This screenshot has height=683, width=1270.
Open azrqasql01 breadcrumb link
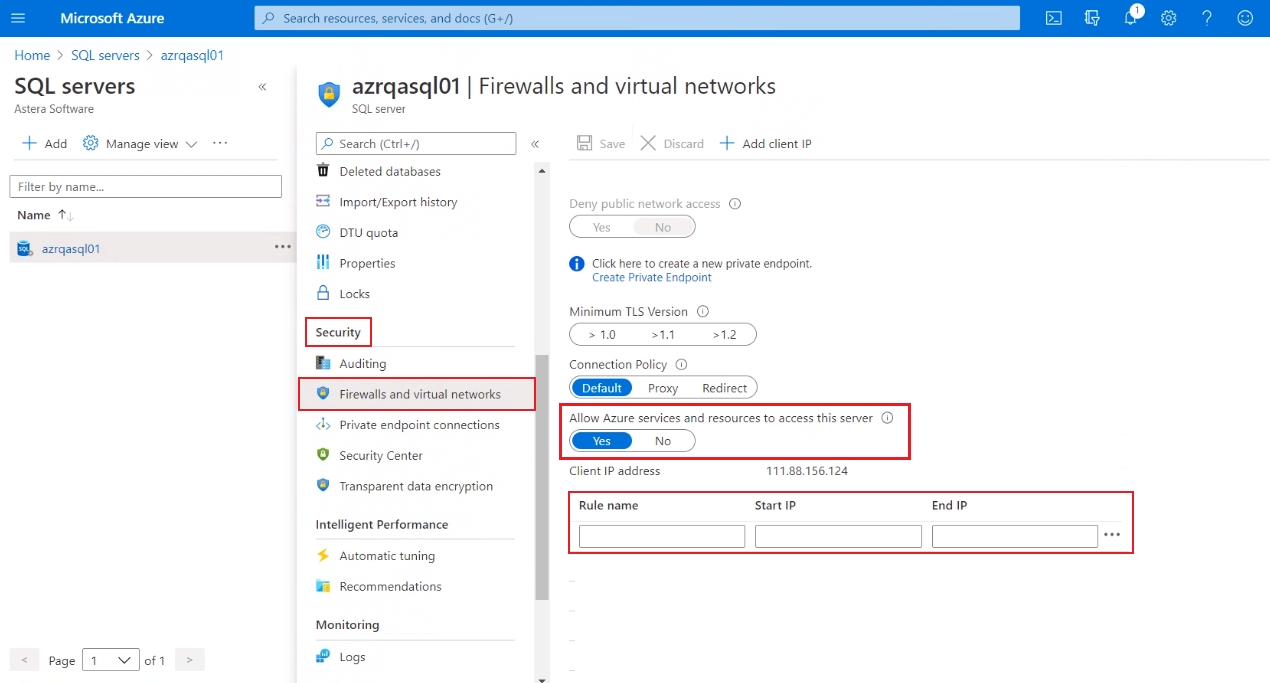pyautogui.click(x=190, y=55)
